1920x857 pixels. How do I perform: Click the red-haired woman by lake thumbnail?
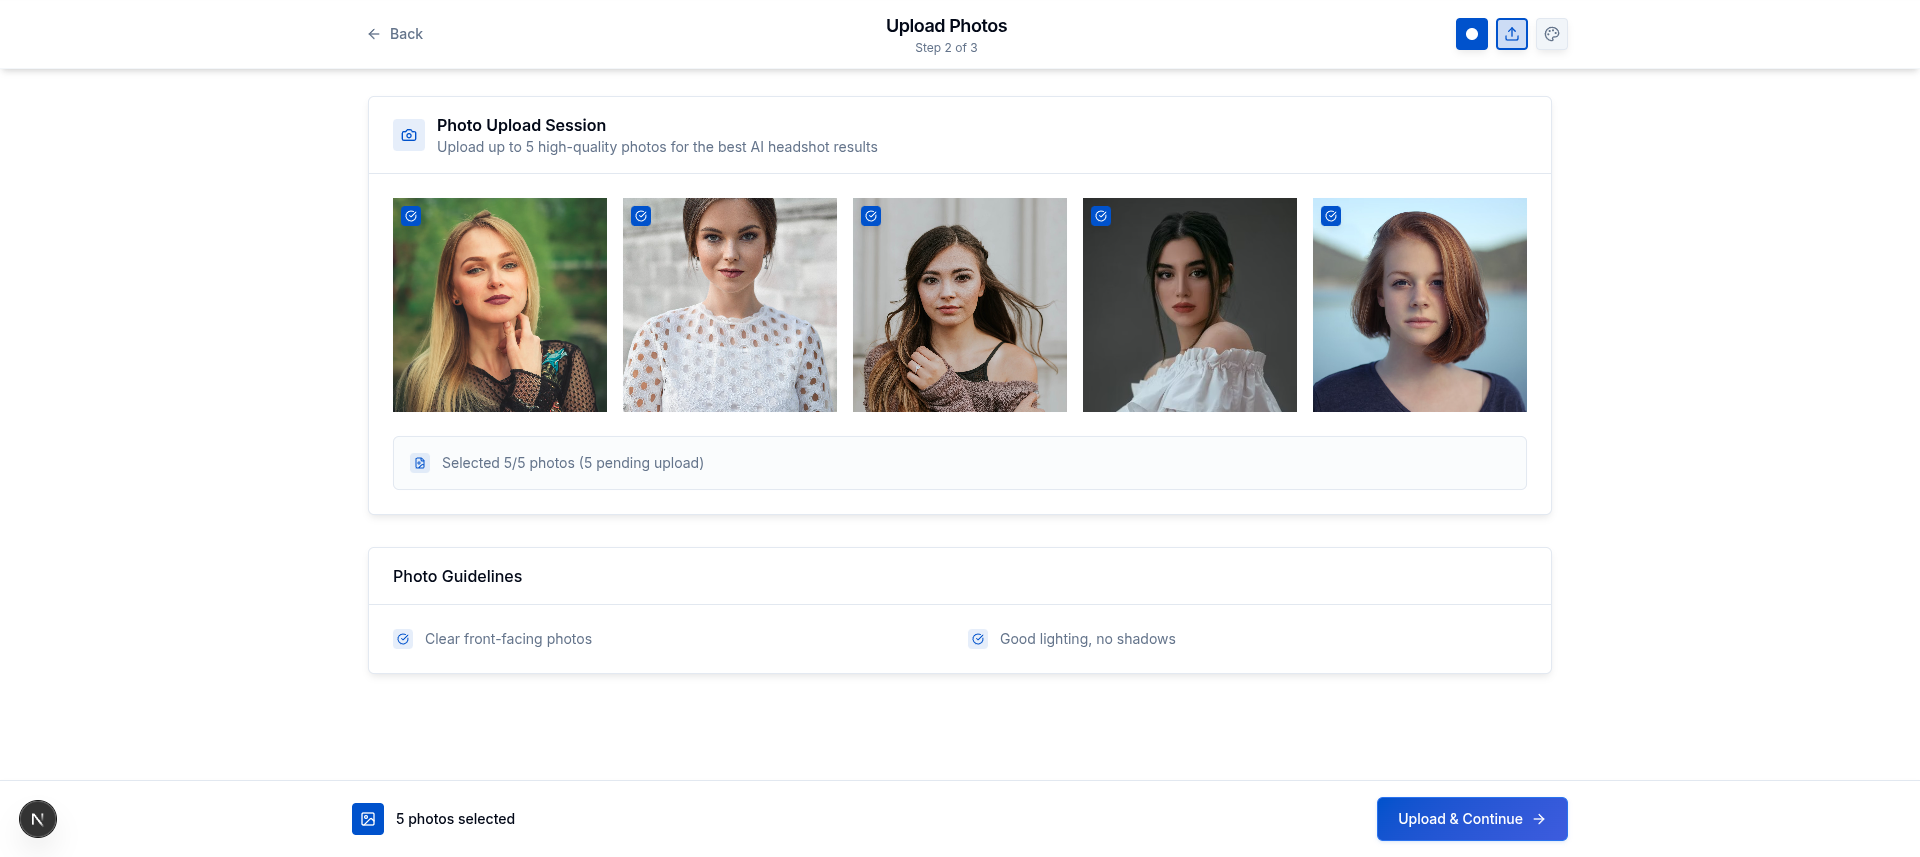(1419, 320)
